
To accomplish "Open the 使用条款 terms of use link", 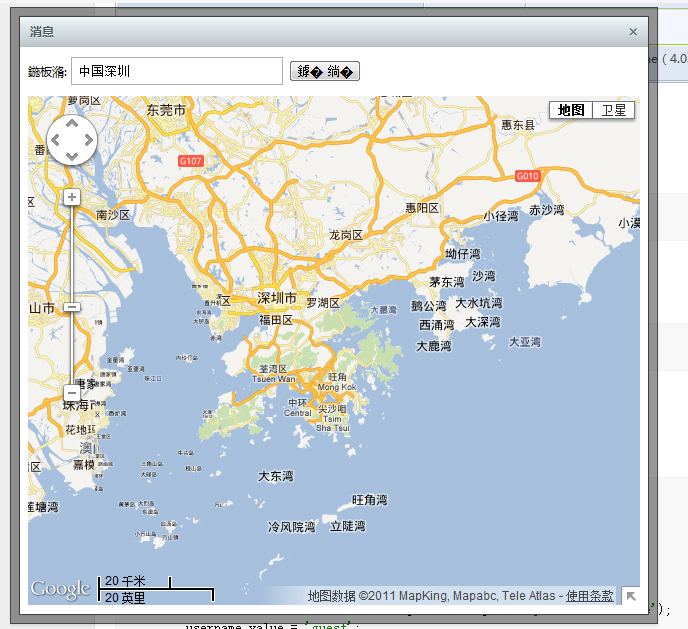I will tap(589, 596).
